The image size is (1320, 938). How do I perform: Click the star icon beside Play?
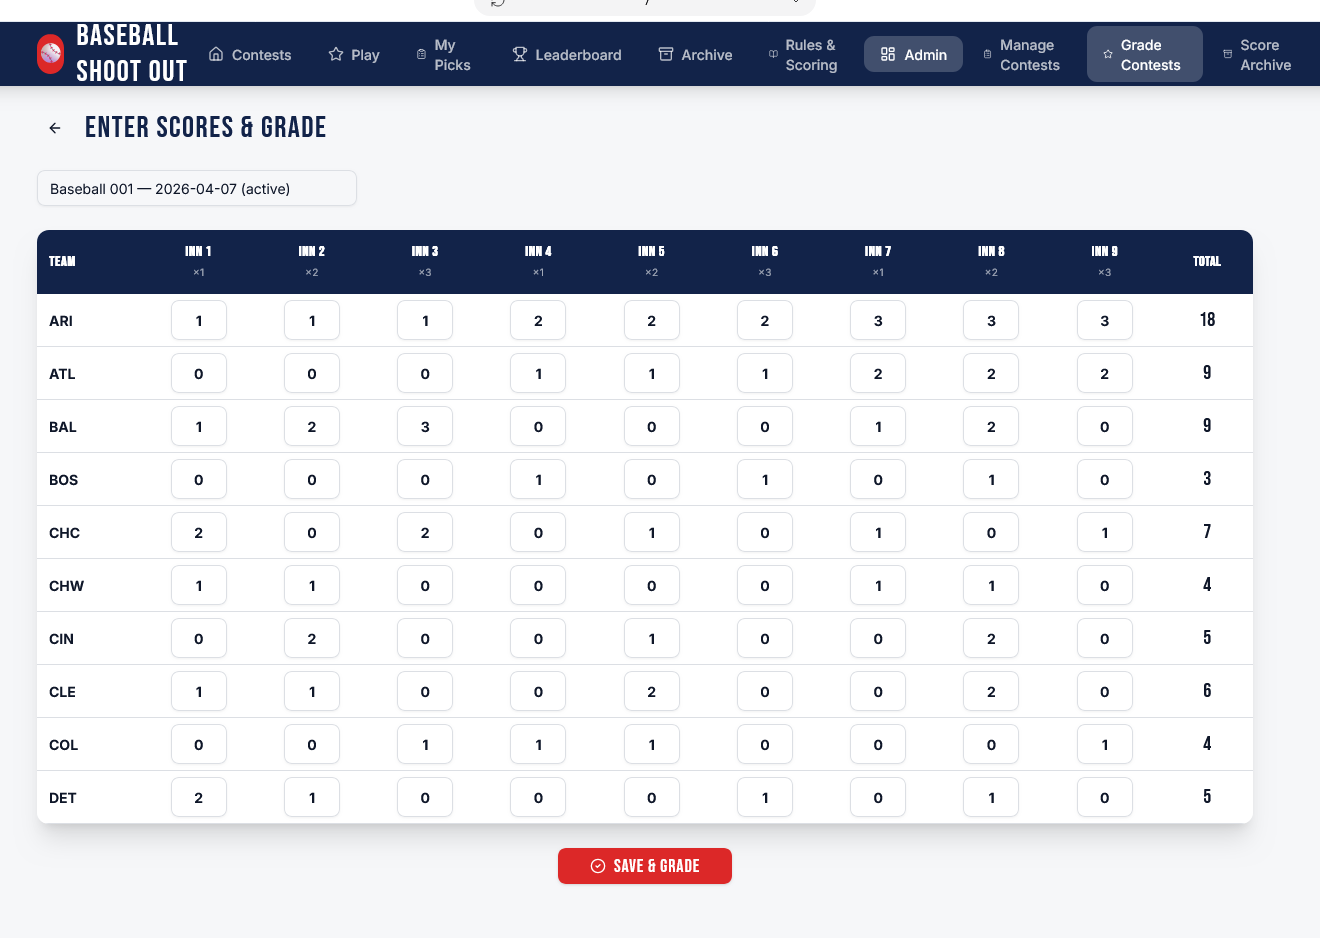click(x=336, y=54)
